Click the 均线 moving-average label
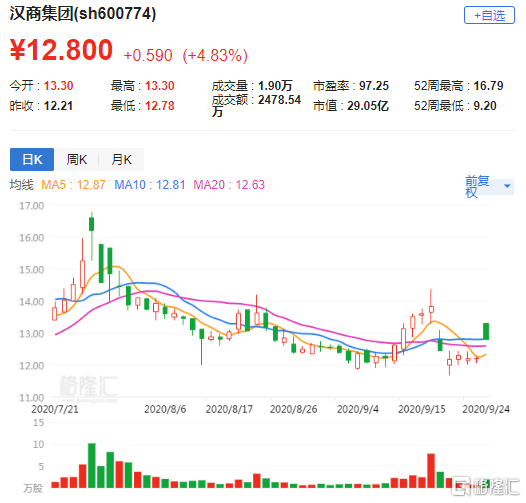This screenshot has height=503, width=526. click(21, 185)
